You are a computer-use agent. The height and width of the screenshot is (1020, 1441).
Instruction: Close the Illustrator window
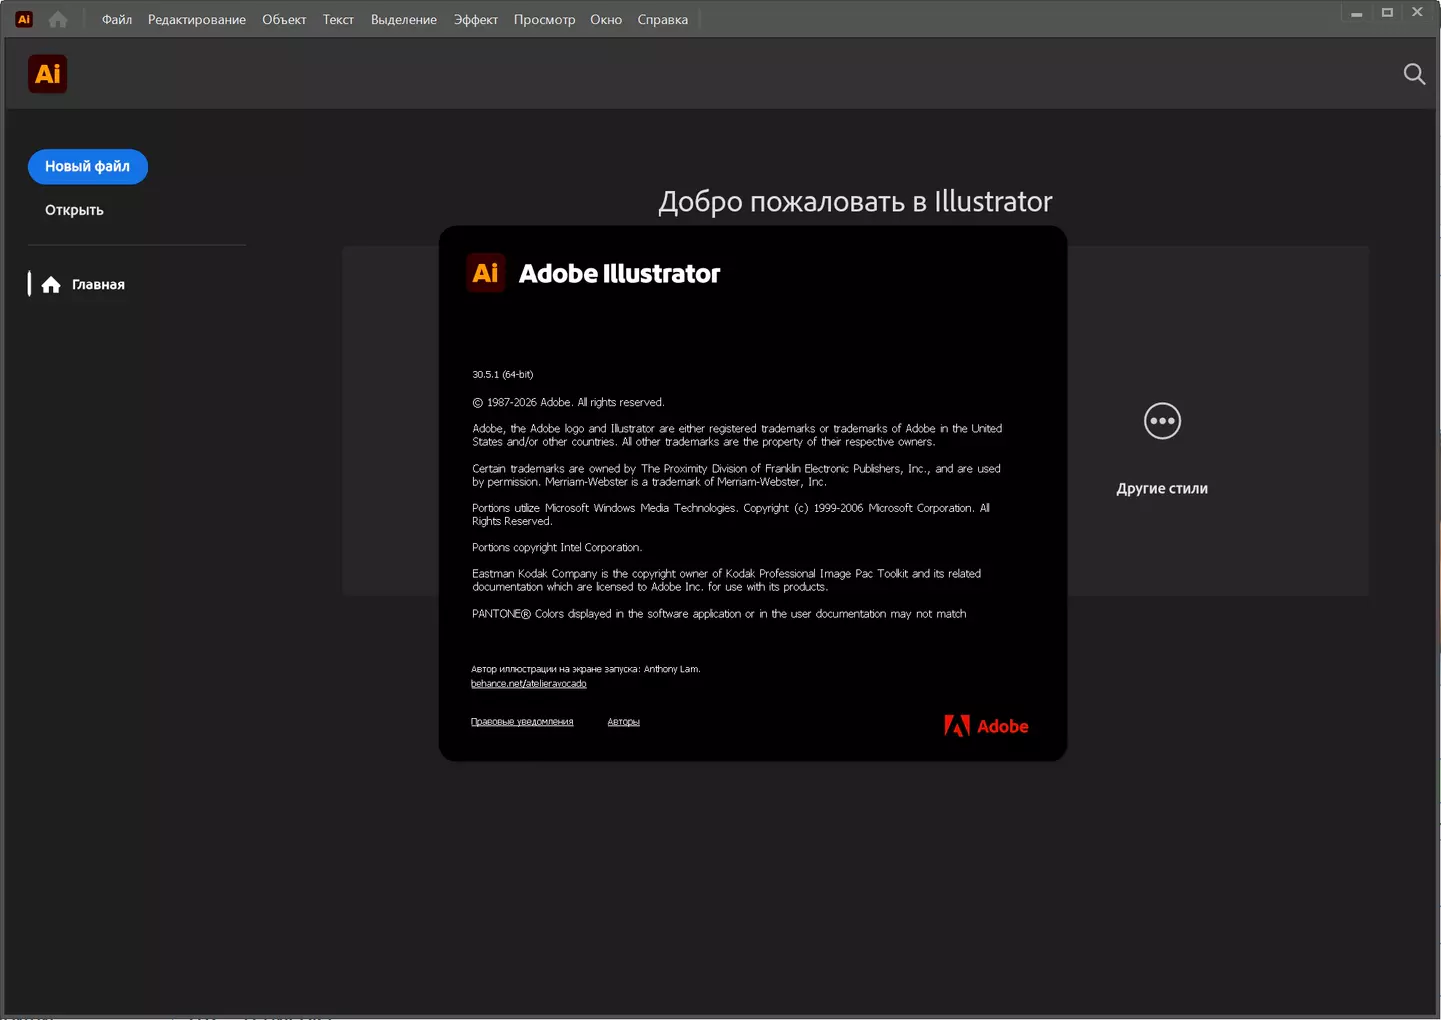1417,13
